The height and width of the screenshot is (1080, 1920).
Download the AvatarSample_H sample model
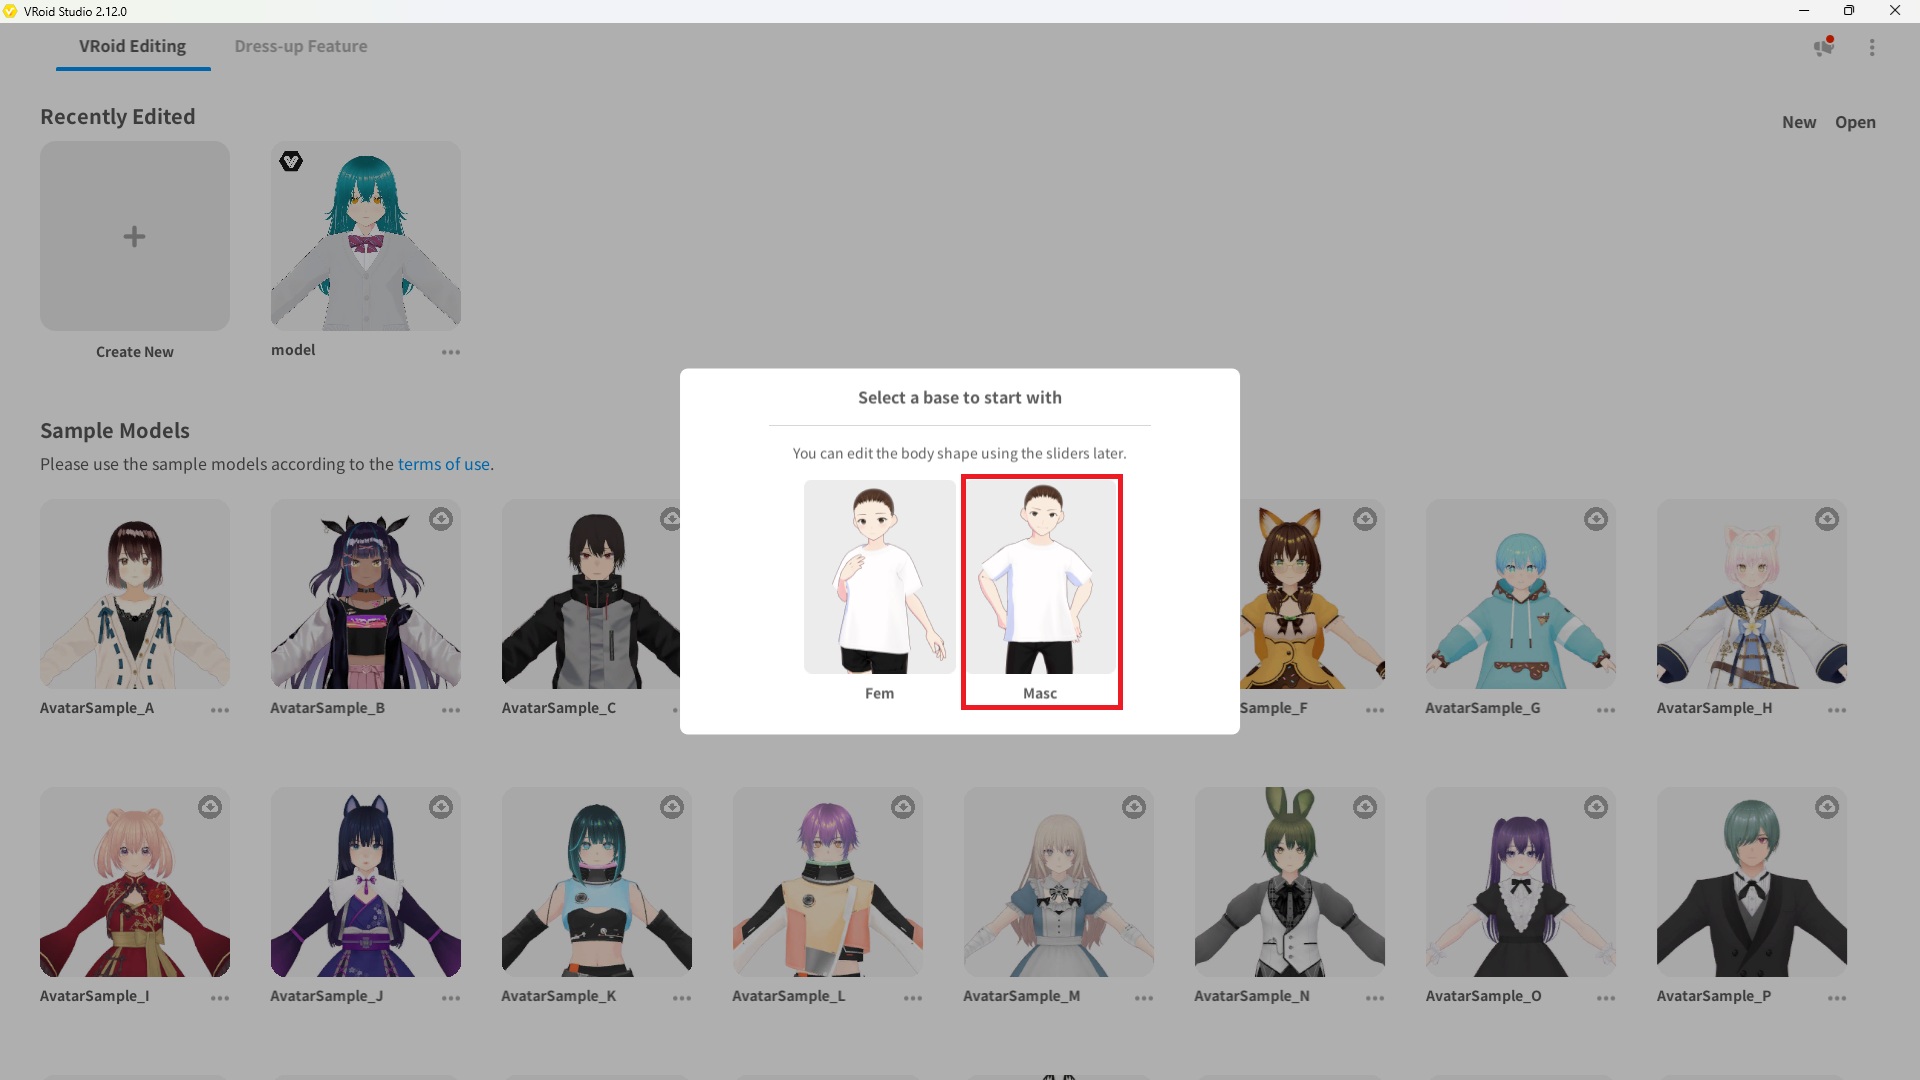coord(1827,519)
